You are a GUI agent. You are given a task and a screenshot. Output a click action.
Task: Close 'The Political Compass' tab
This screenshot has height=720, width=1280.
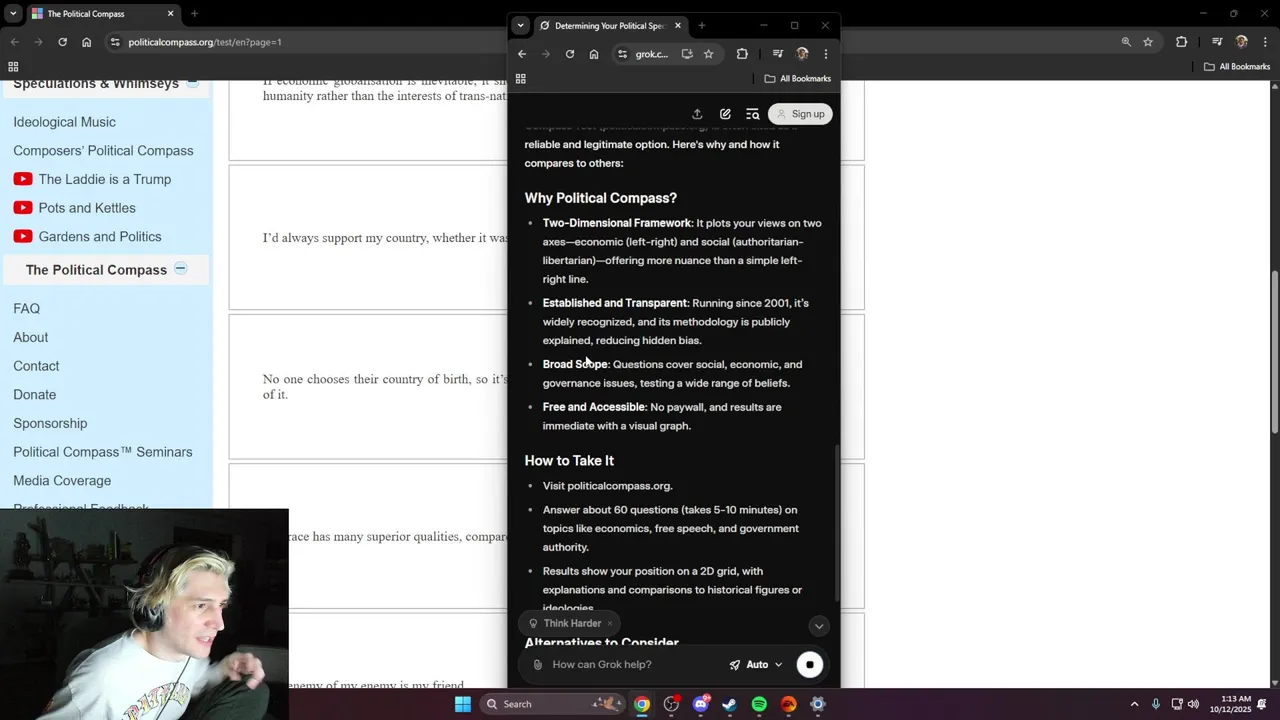170,14
